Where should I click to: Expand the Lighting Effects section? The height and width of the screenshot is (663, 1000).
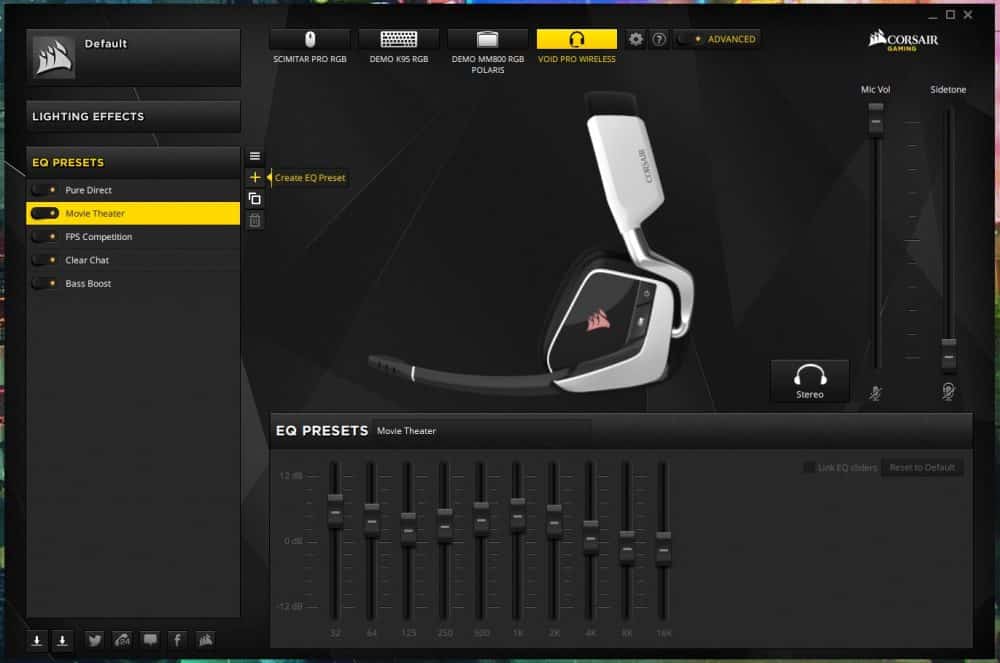pyautogui.click(x=133, y=117)
